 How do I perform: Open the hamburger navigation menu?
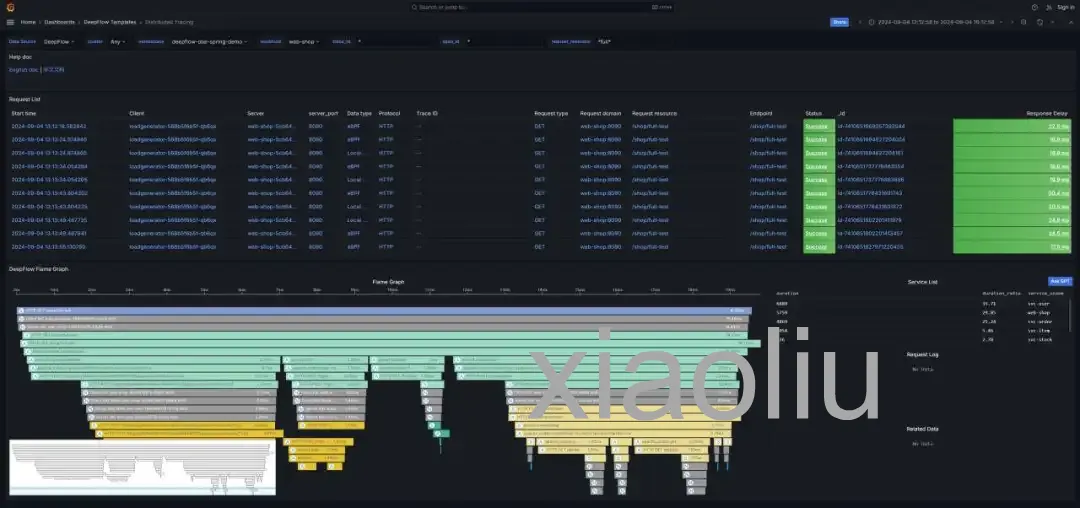10,22
